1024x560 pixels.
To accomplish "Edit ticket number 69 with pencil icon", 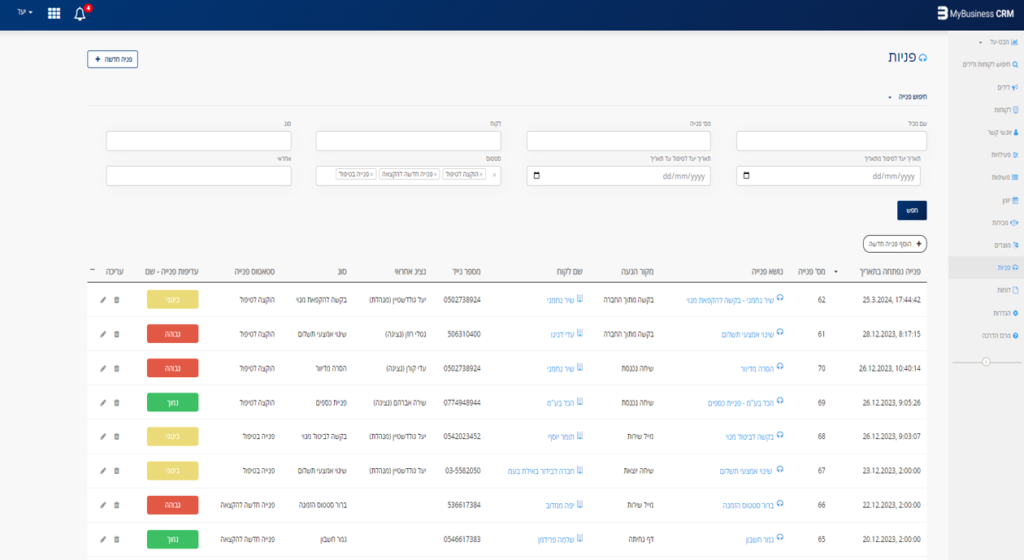I will click(x=103, y=403).
